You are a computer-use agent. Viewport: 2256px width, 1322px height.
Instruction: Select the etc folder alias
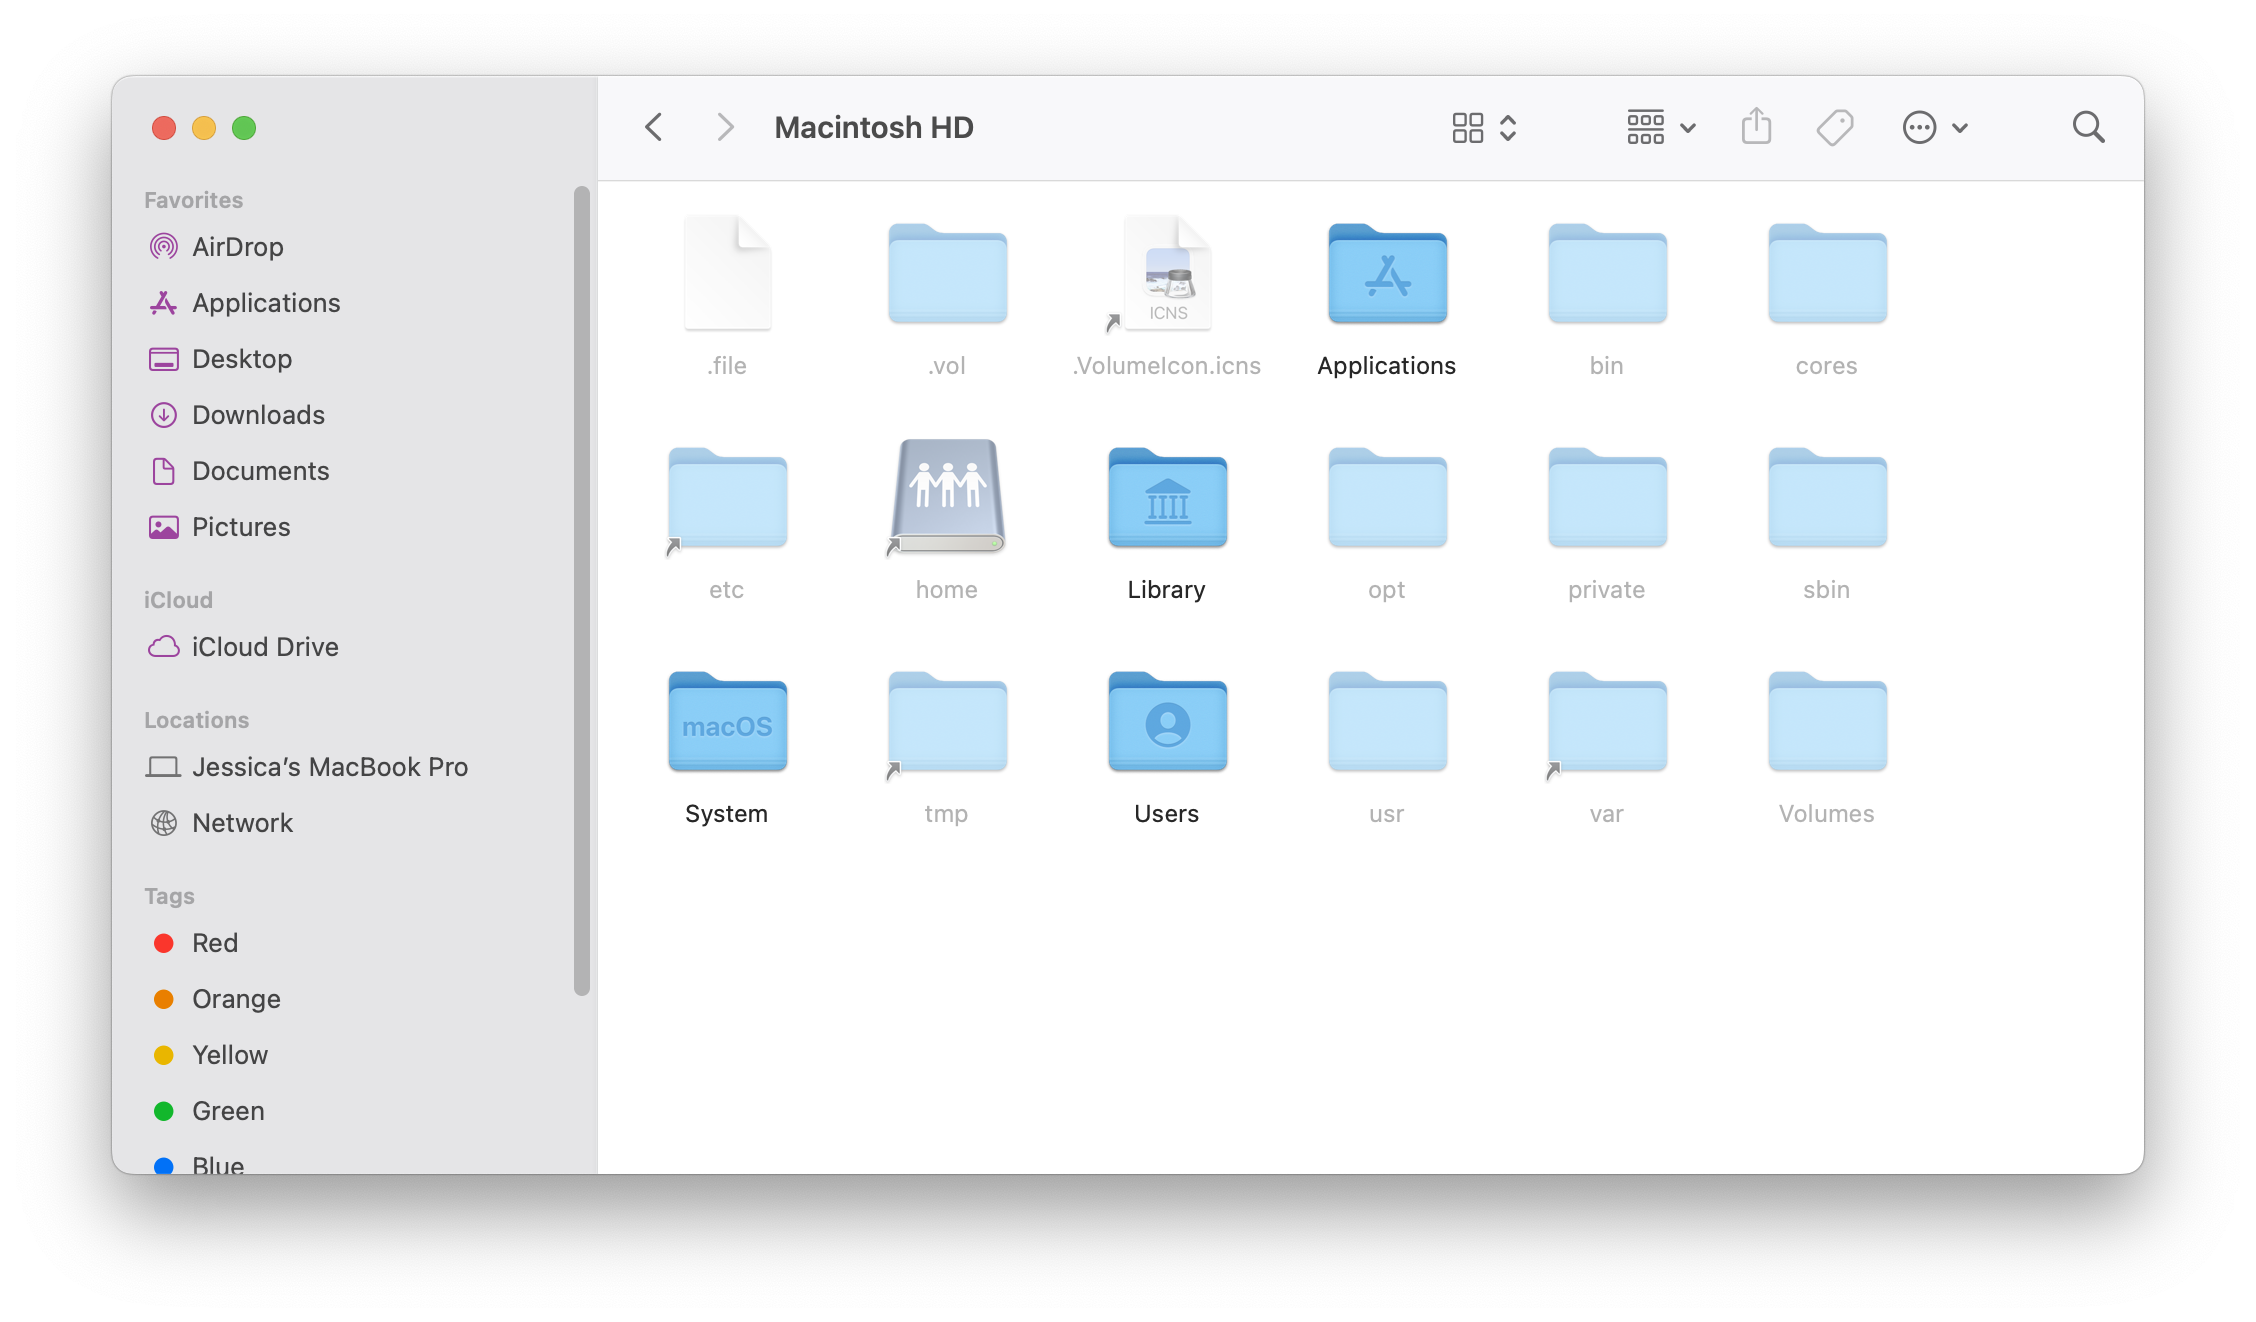727,498
